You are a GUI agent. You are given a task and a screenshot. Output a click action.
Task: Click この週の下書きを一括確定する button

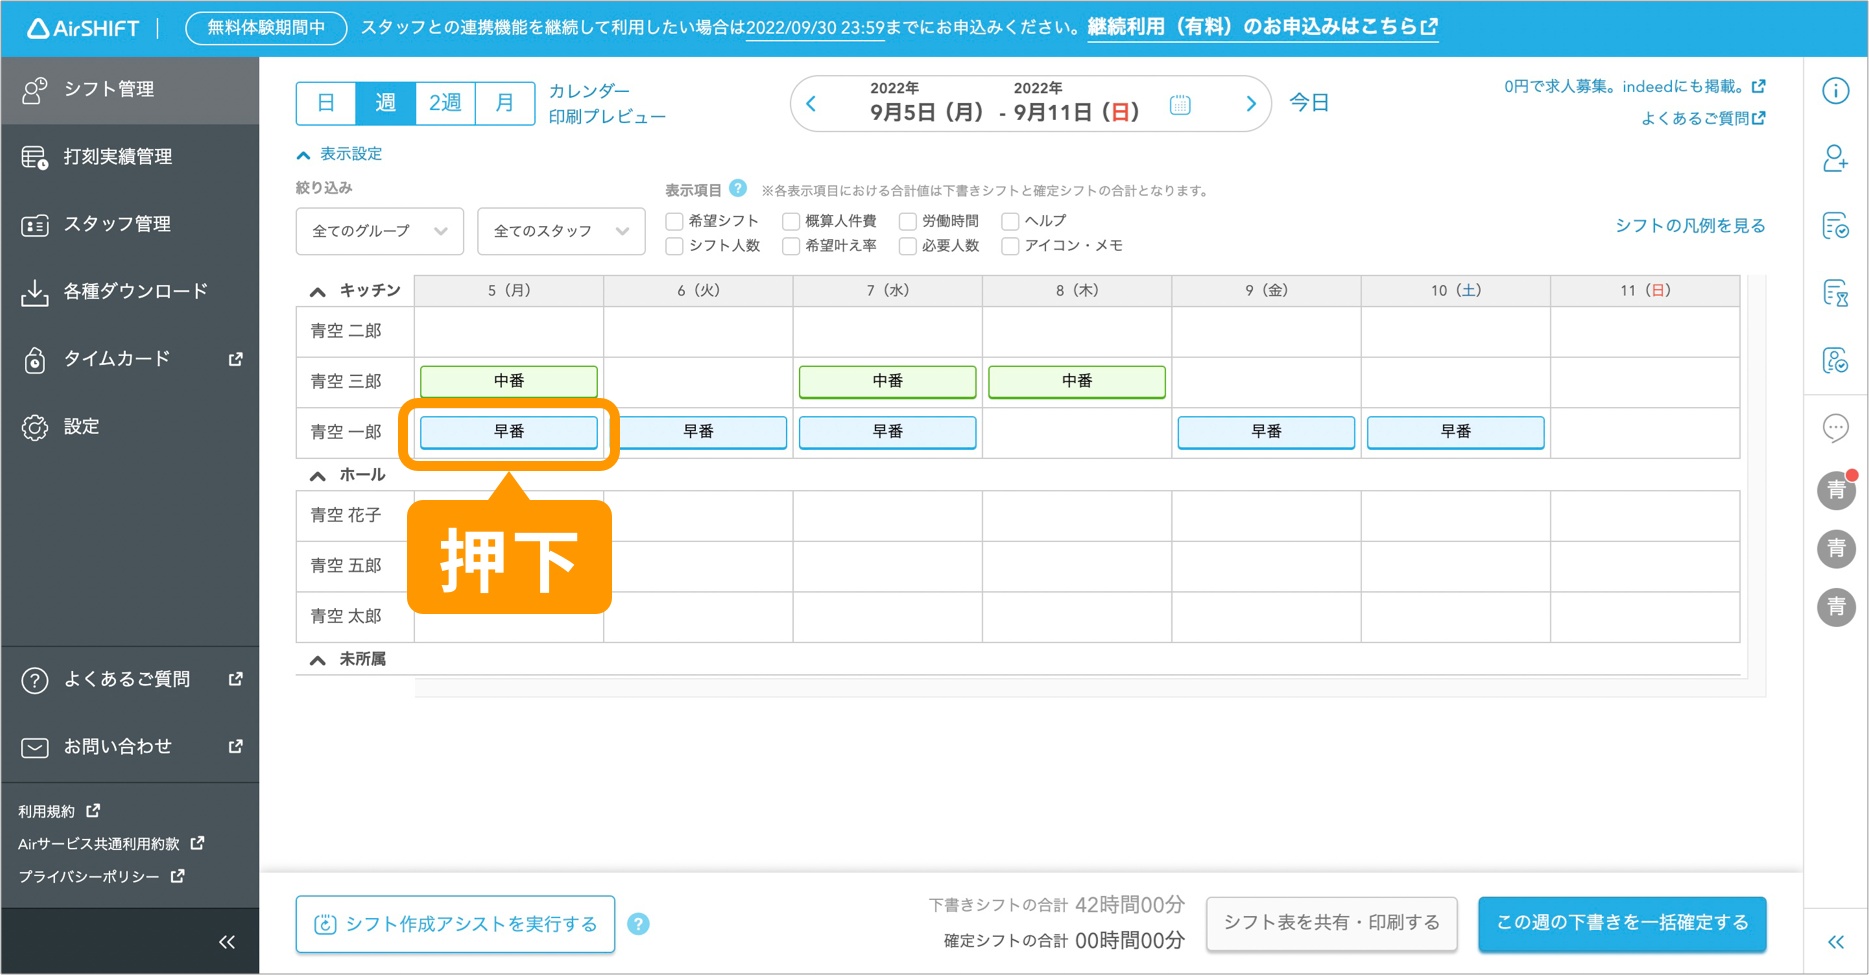click(x=1621, y=923)
